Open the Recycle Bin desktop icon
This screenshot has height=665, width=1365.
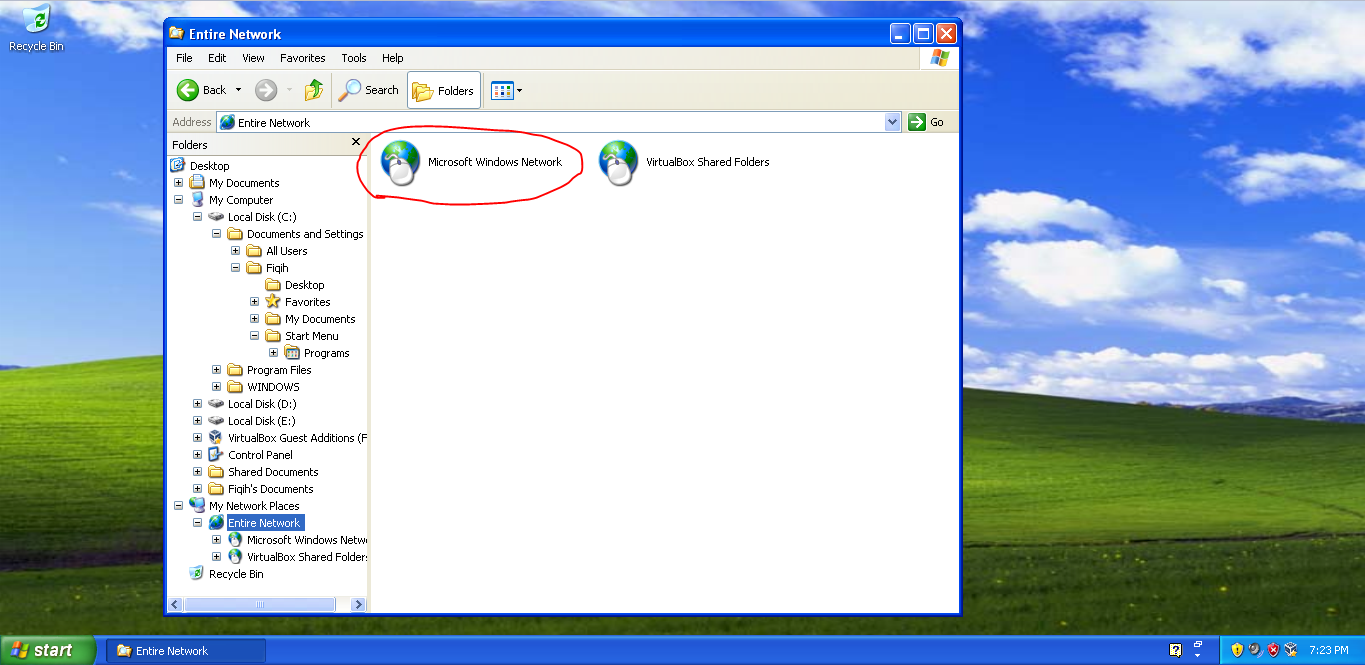coord(36,28)
